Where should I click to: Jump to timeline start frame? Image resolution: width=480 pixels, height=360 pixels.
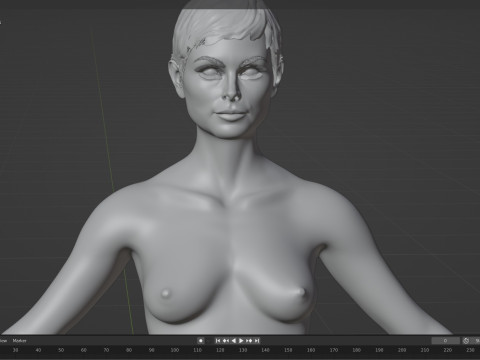pyautogui.click(x=218, y=340)
